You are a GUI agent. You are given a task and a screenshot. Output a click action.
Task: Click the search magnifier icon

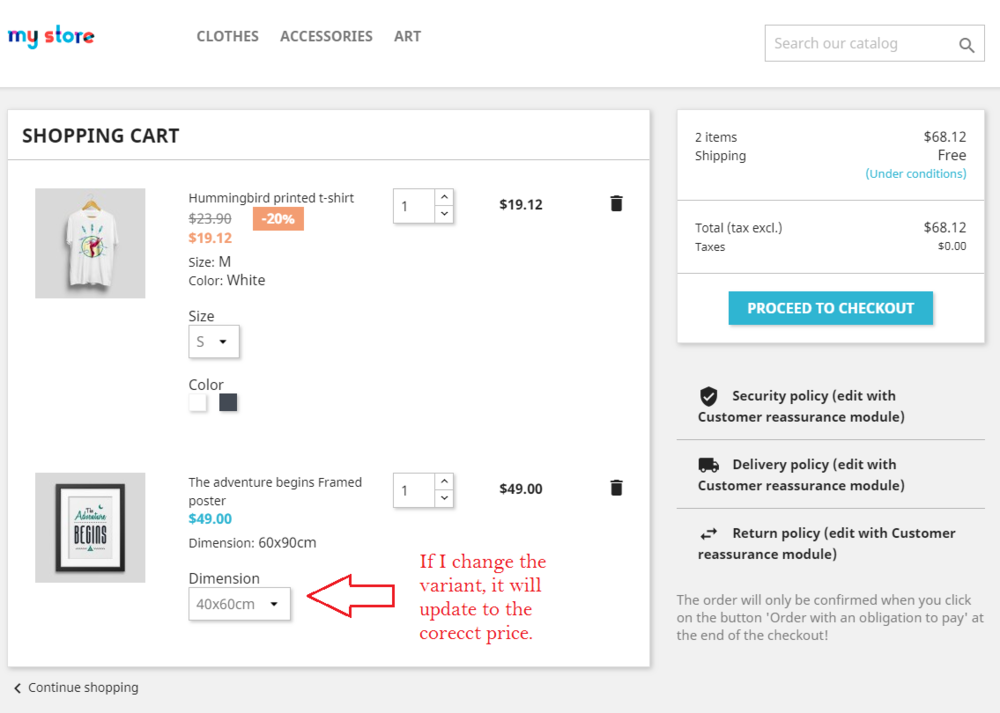click(966, 44)
